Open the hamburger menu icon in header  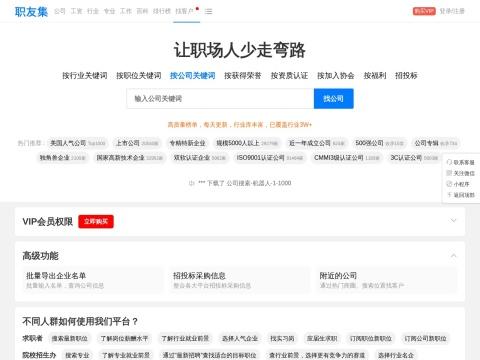[209, 11]
